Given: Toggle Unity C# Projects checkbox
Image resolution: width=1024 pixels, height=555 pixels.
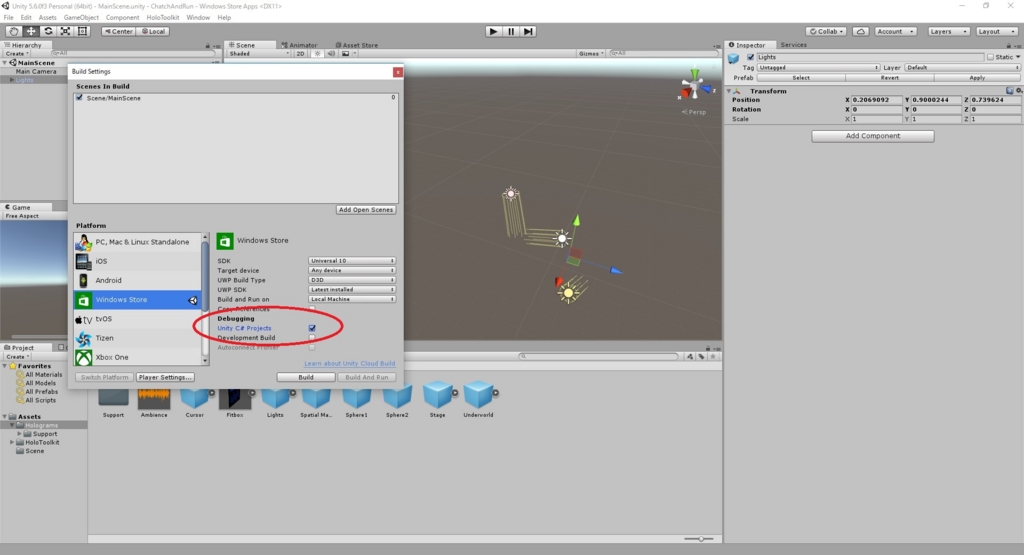Looking at the screenshot, I should pyautogui.click(x=312, y=328).
